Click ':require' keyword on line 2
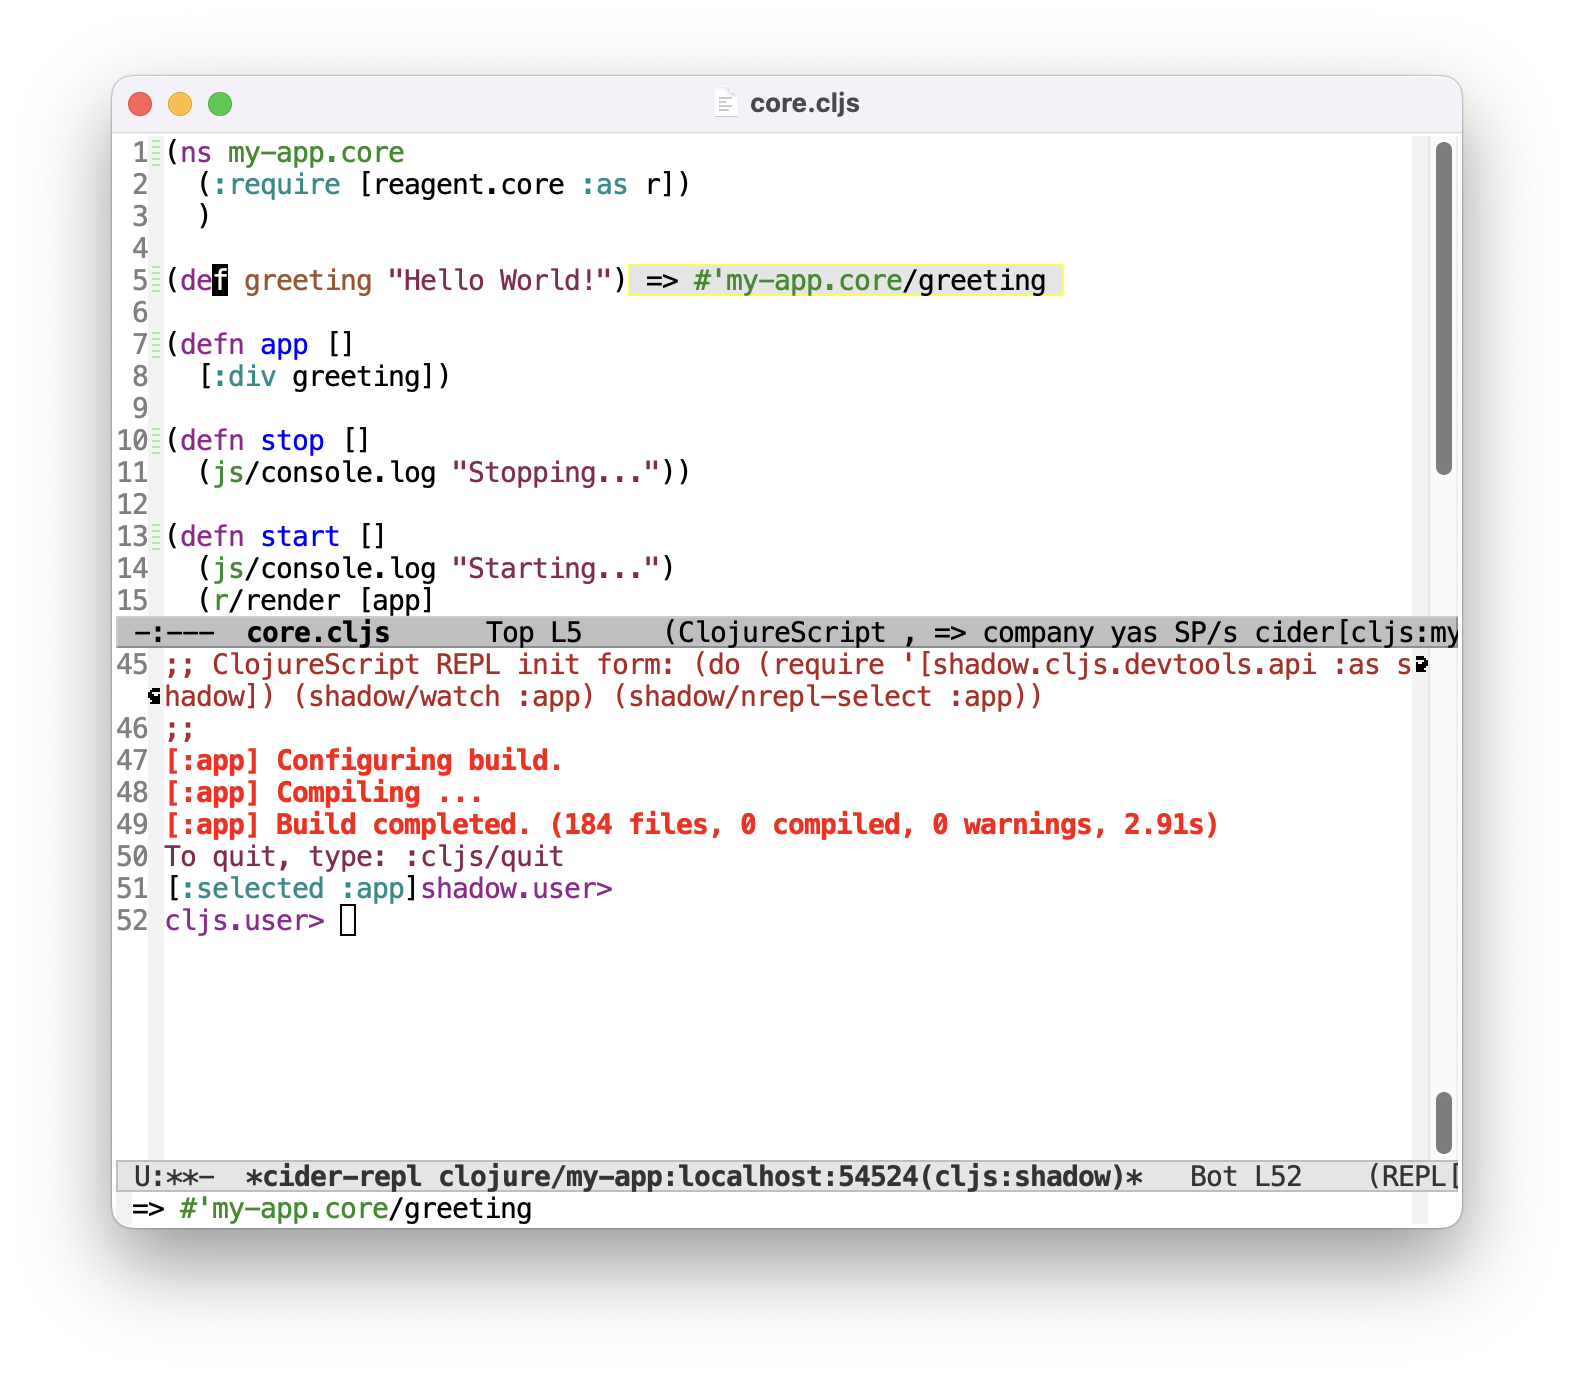This screenshot has height=1376, width=1574. tap(276, 184)
